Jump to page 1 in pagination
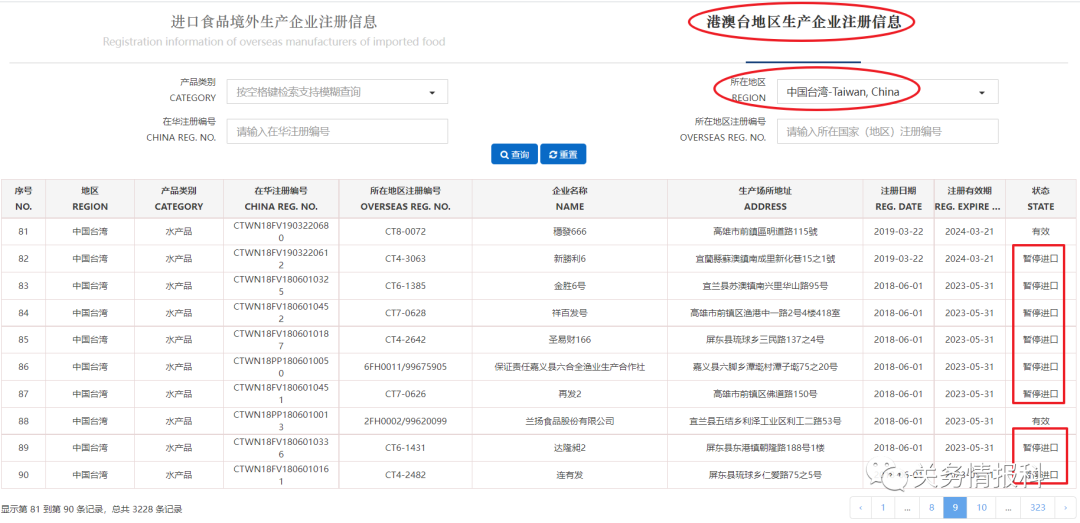The image size is (1080, 523). (883, 508)
